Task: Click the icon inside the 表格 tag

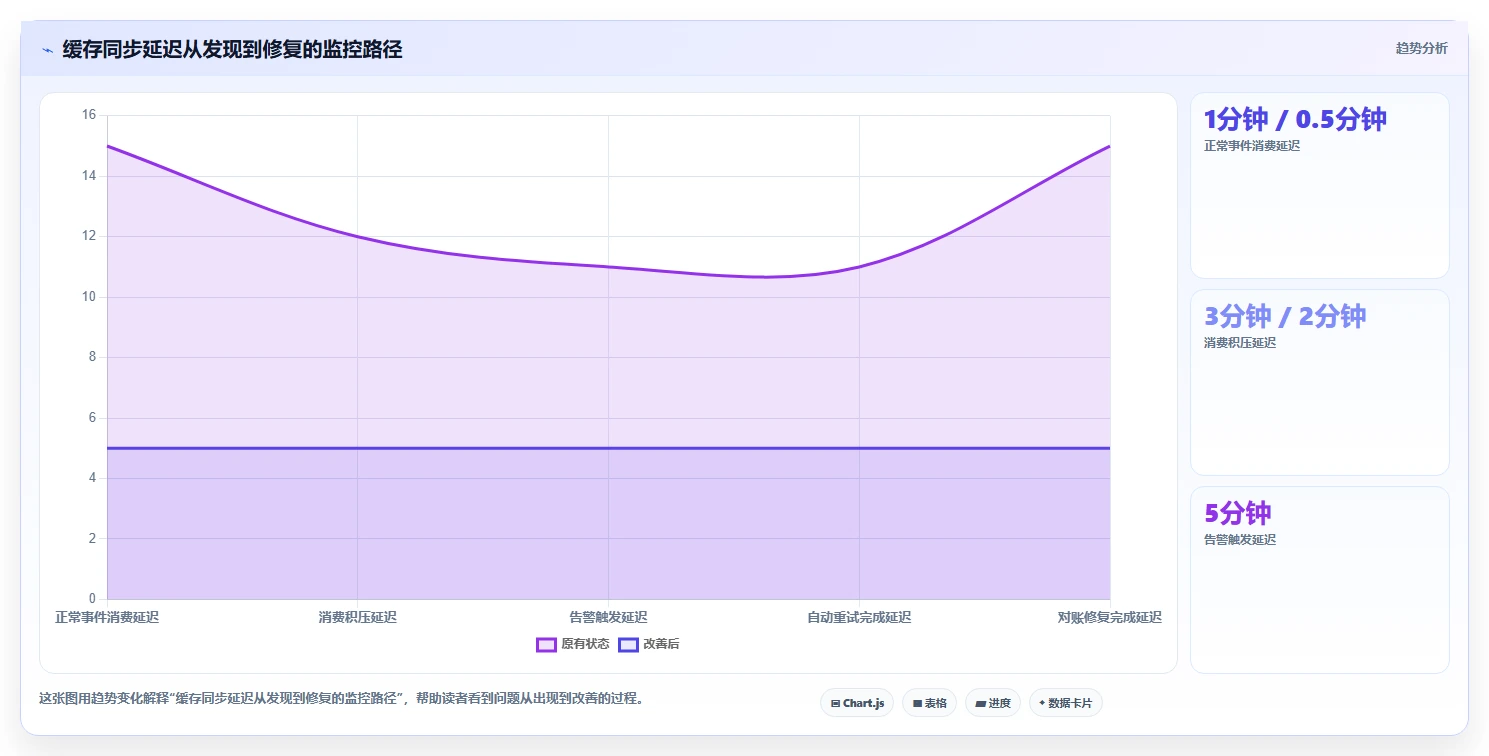Action: [x=917, y=704]
